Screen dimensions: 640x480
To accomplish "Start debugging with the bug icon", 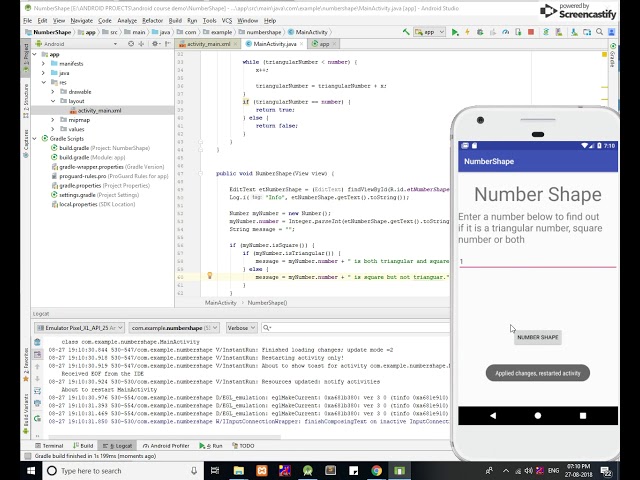I will pyautogui.click(x=480, y=32).
